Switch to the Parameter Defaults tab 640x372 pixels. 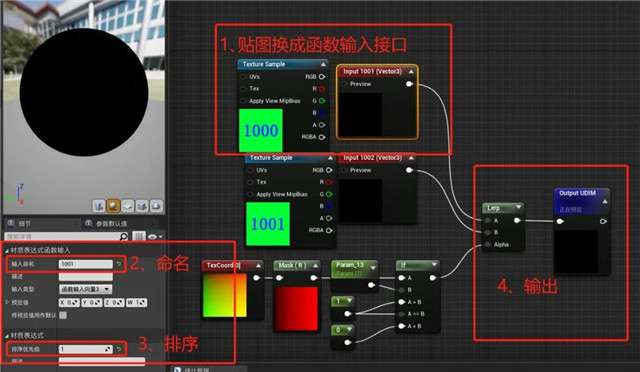coord(106,223)
